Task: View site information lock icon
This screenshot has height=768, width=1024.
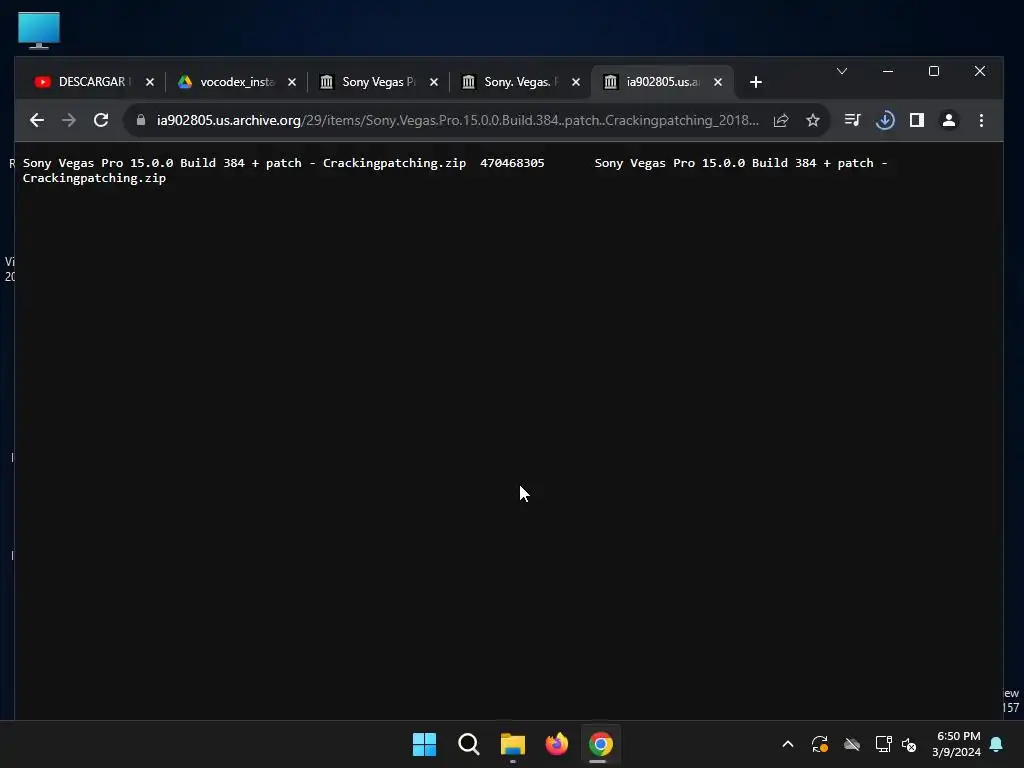Action: [140, 120]
